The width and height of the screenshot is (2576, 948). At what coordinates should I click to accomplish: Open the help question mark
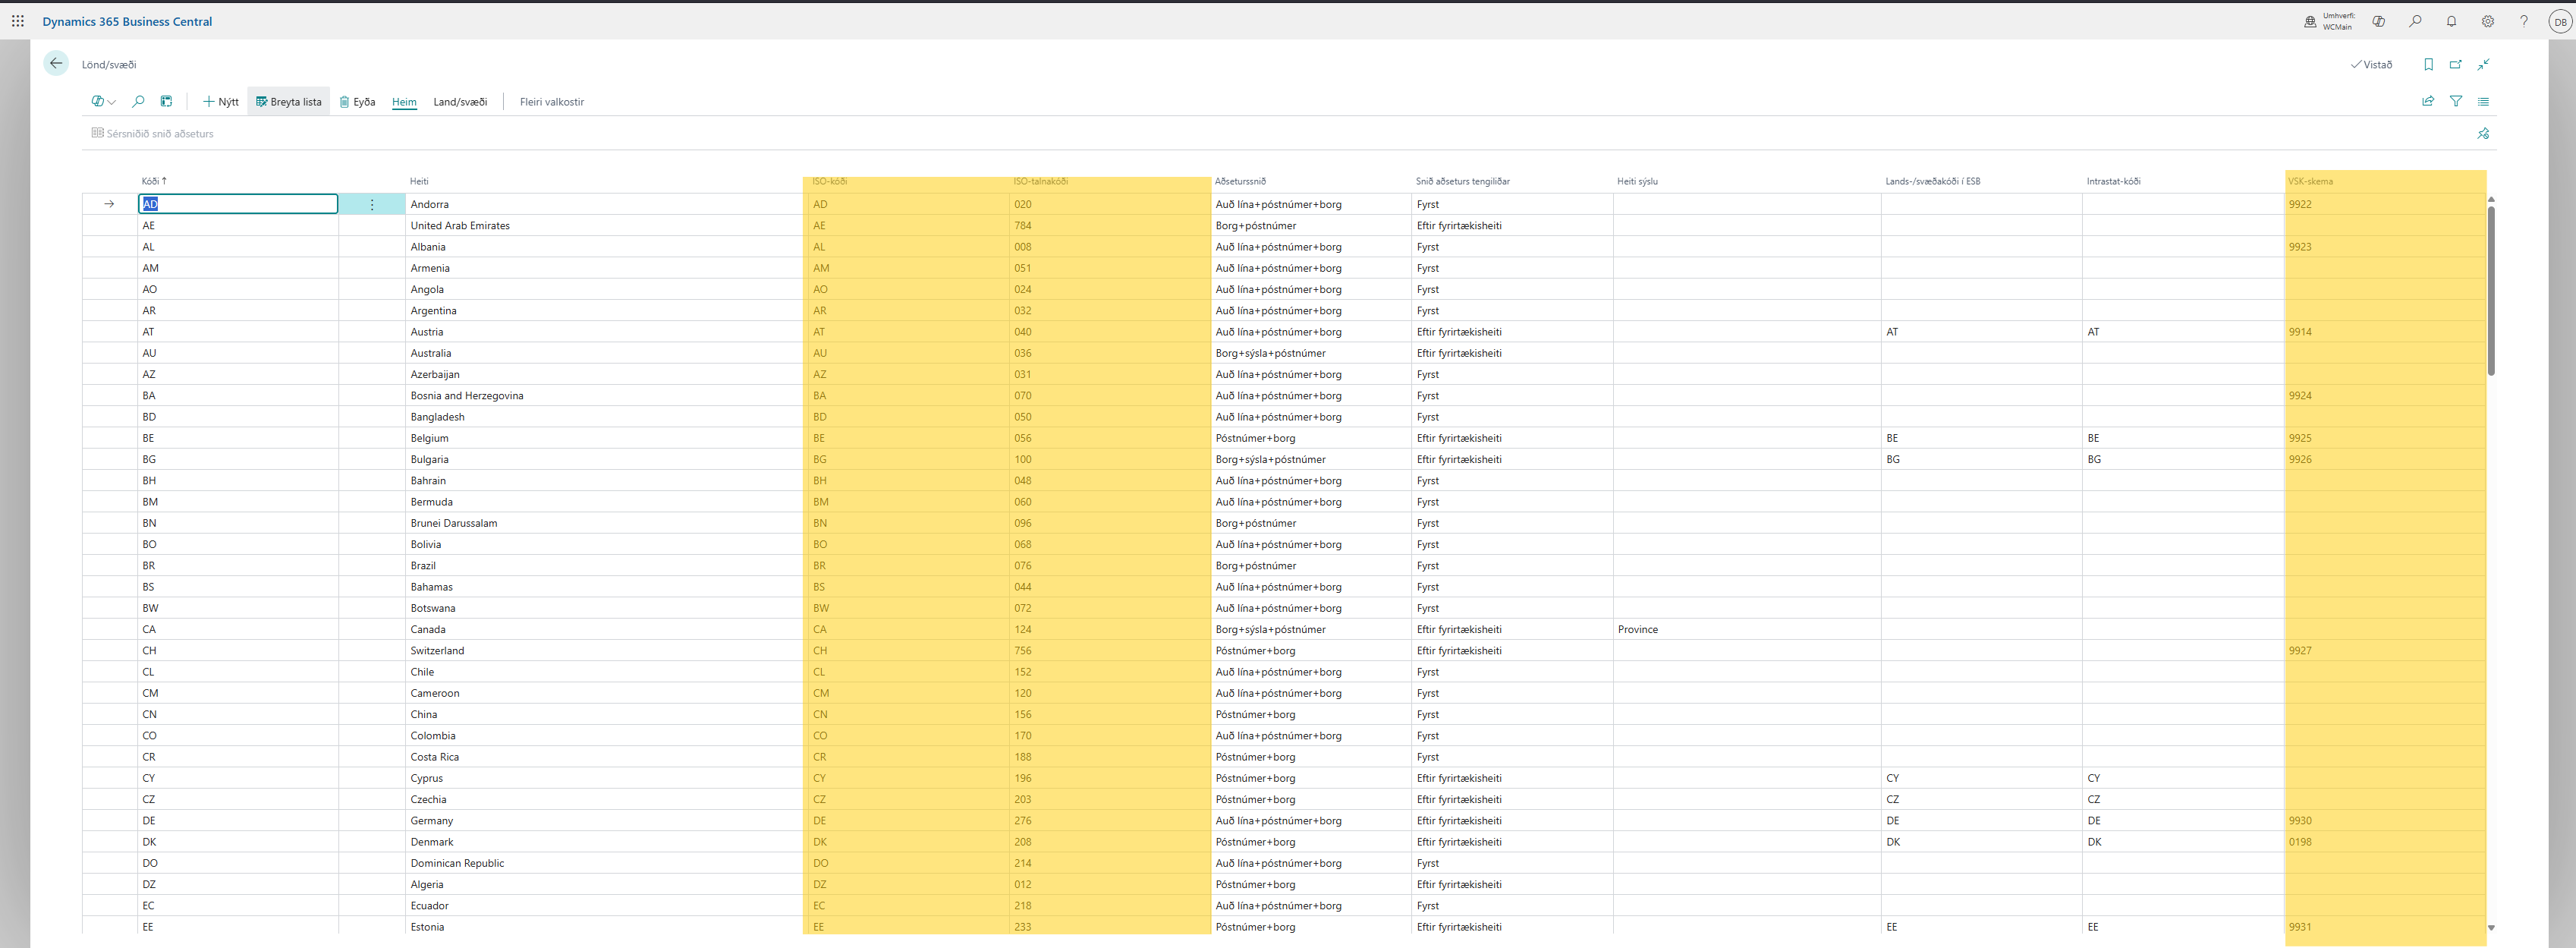click(2524, 21)
